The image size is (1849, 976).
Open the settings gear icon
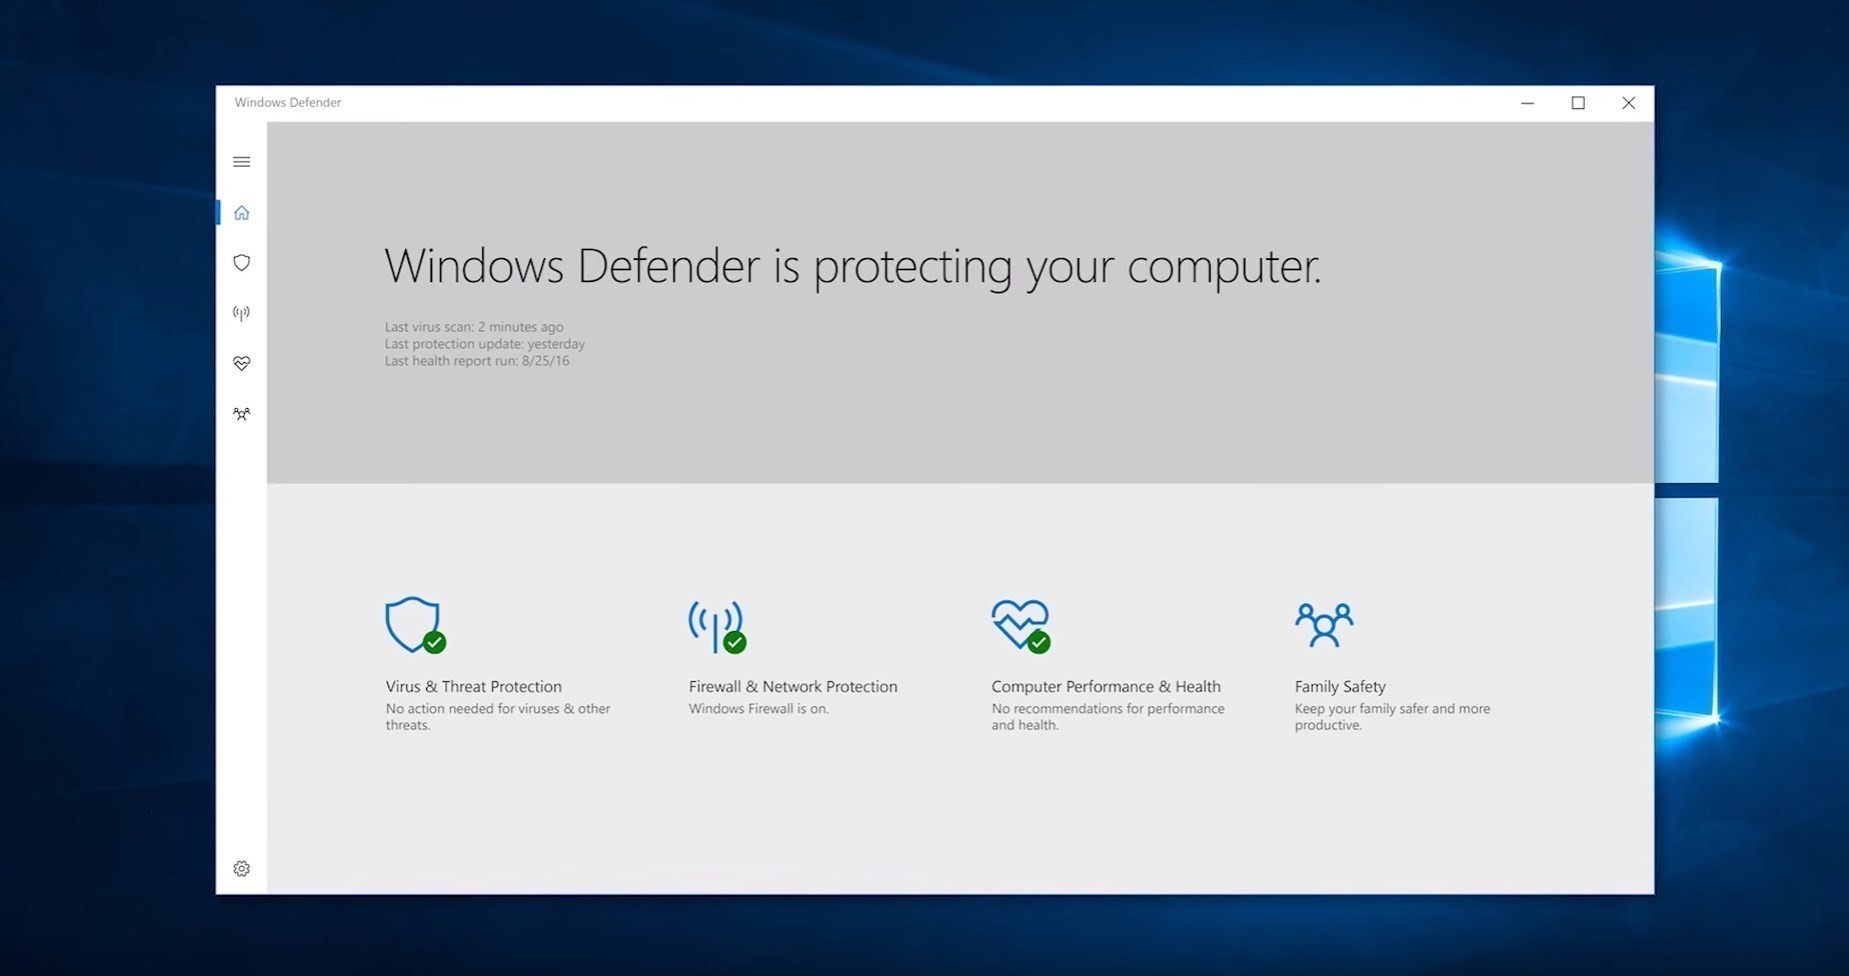241,868
